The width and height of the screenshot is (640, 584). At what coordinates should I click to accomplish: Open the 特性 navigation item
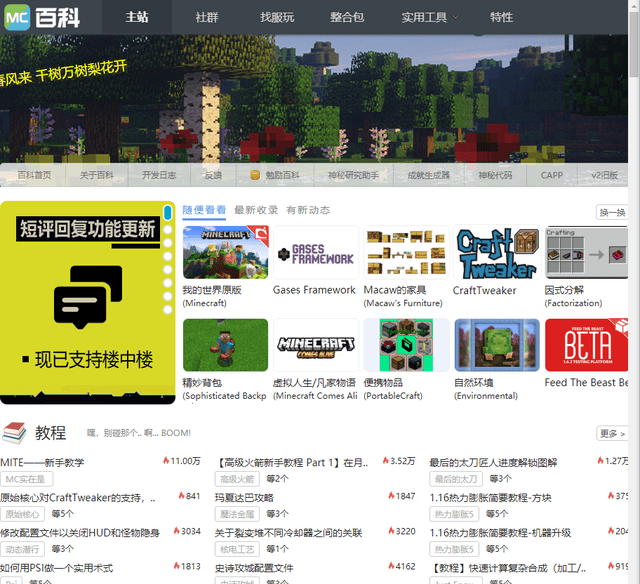pyautogui.click(x=501, y=17)
